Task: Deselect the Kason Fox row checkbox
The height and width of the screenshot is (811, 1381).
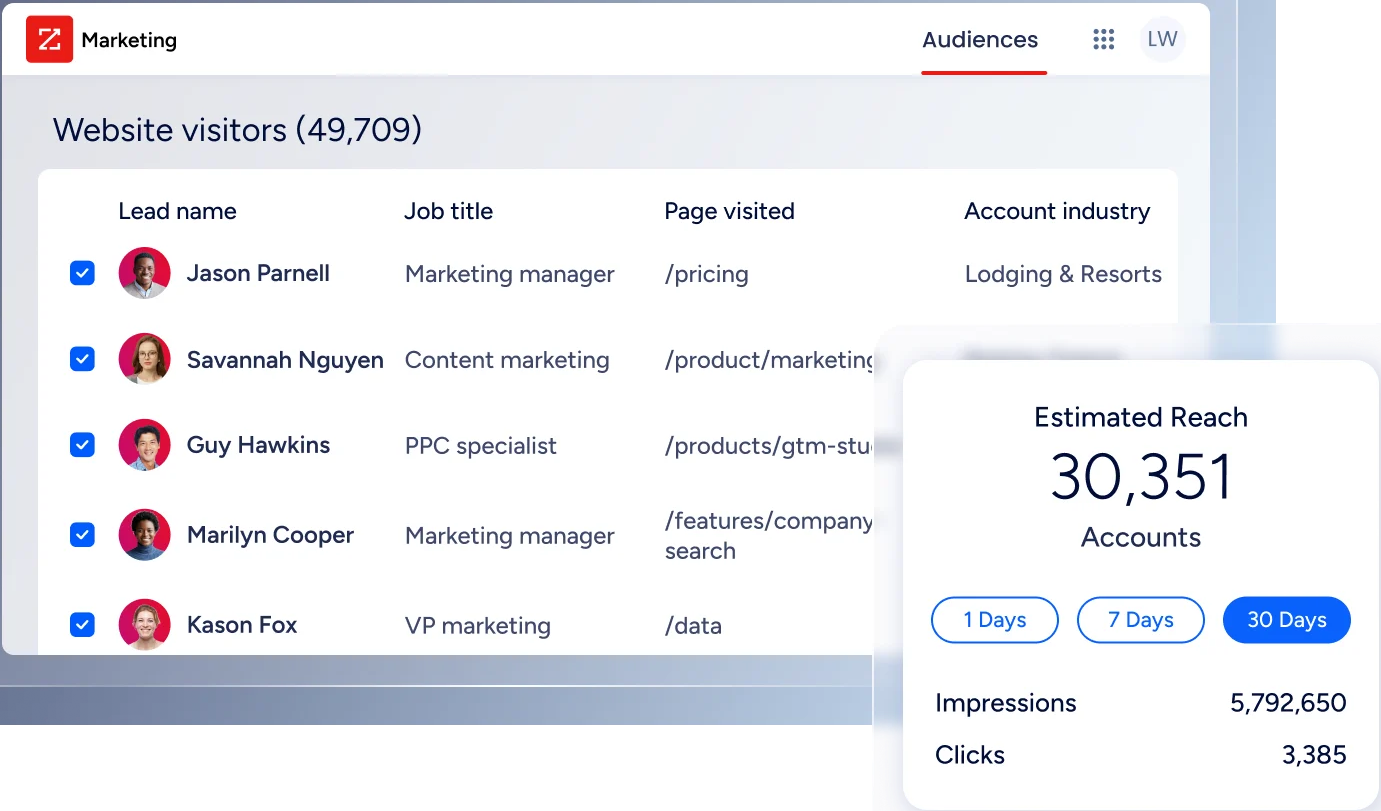Action: 82,625
